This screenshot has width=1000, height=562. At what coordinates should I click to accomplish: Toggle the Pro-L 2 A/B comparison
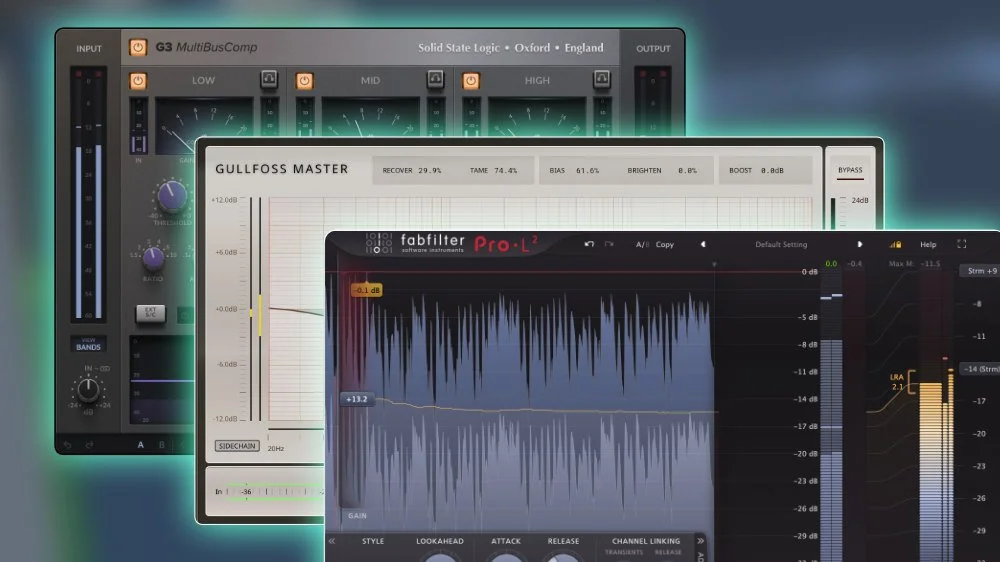642,244
